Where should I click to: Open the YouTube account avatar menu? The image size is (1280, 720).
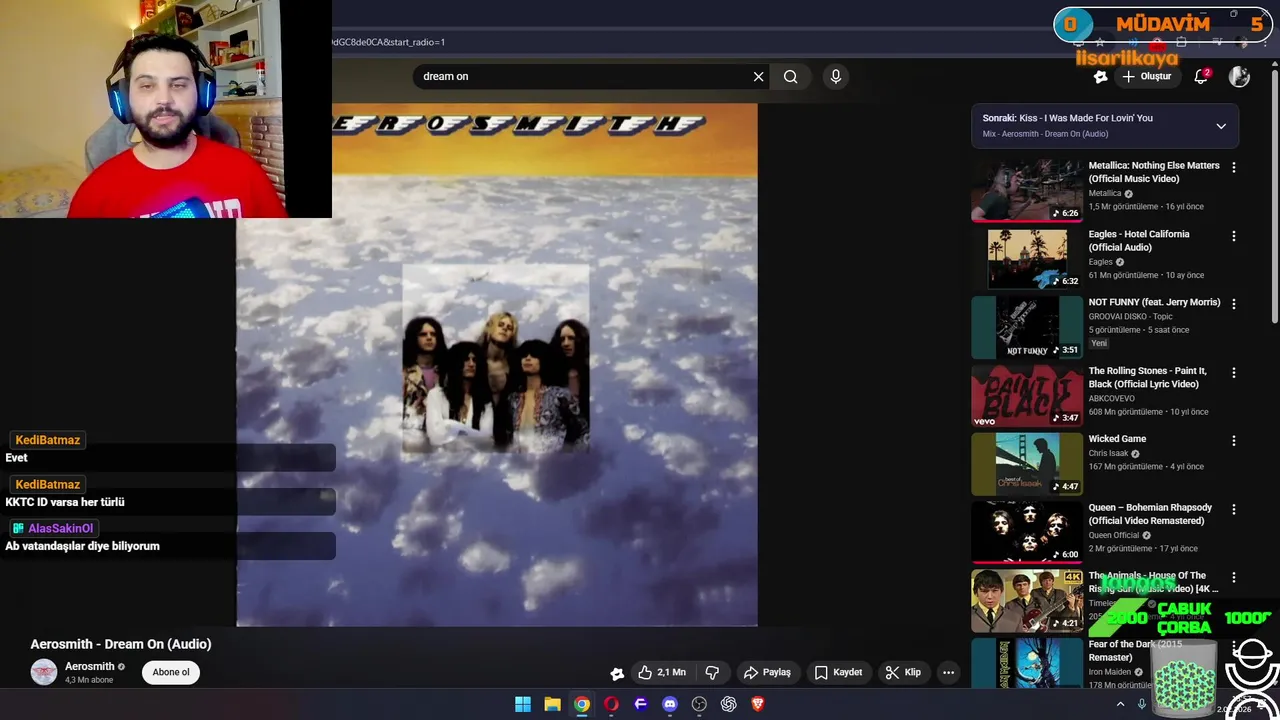click(1239, 76)
